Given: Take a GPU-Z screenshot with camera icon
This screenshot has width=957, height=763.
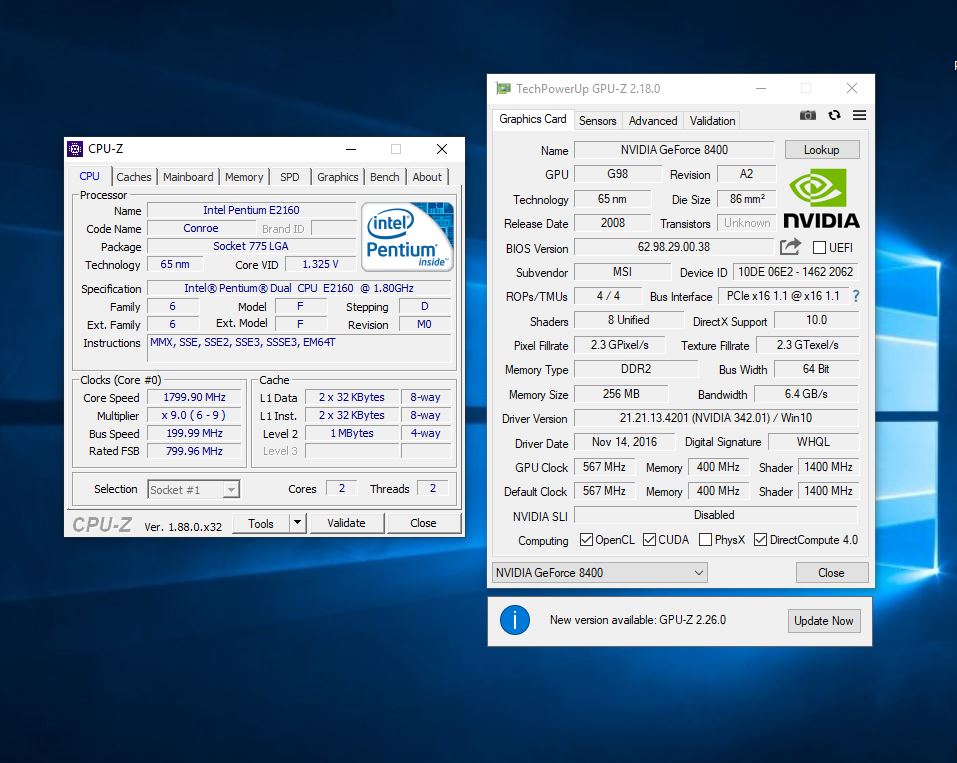Looking at the screenshot, I should [807, 115].
